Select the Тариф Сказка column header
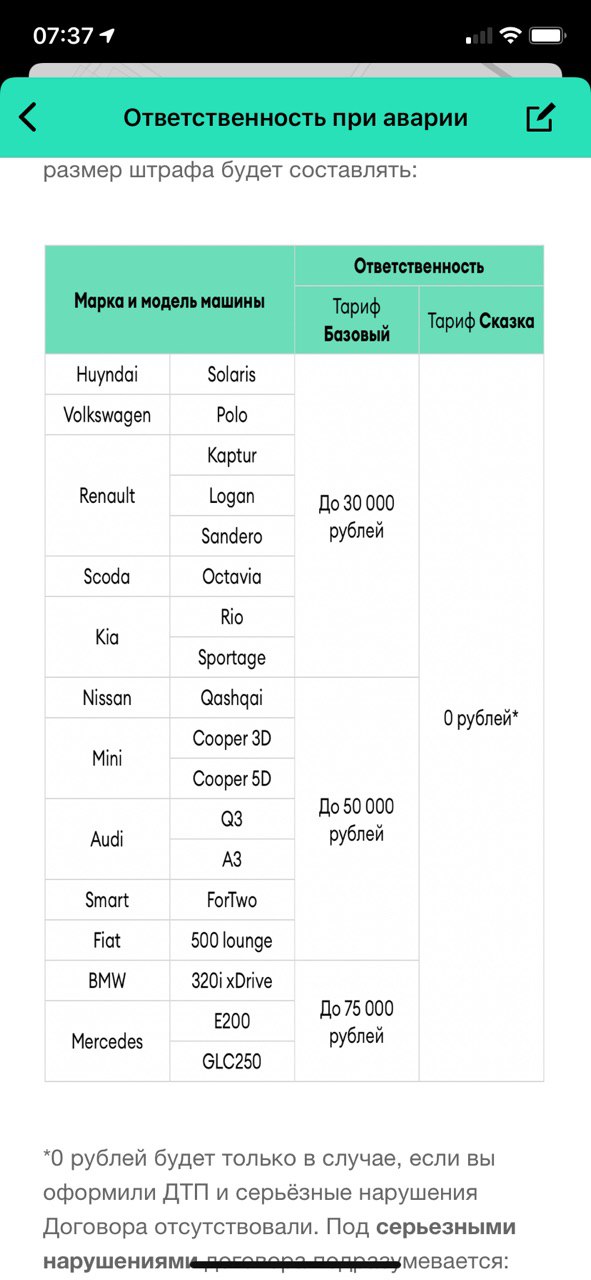 (481, 320)
